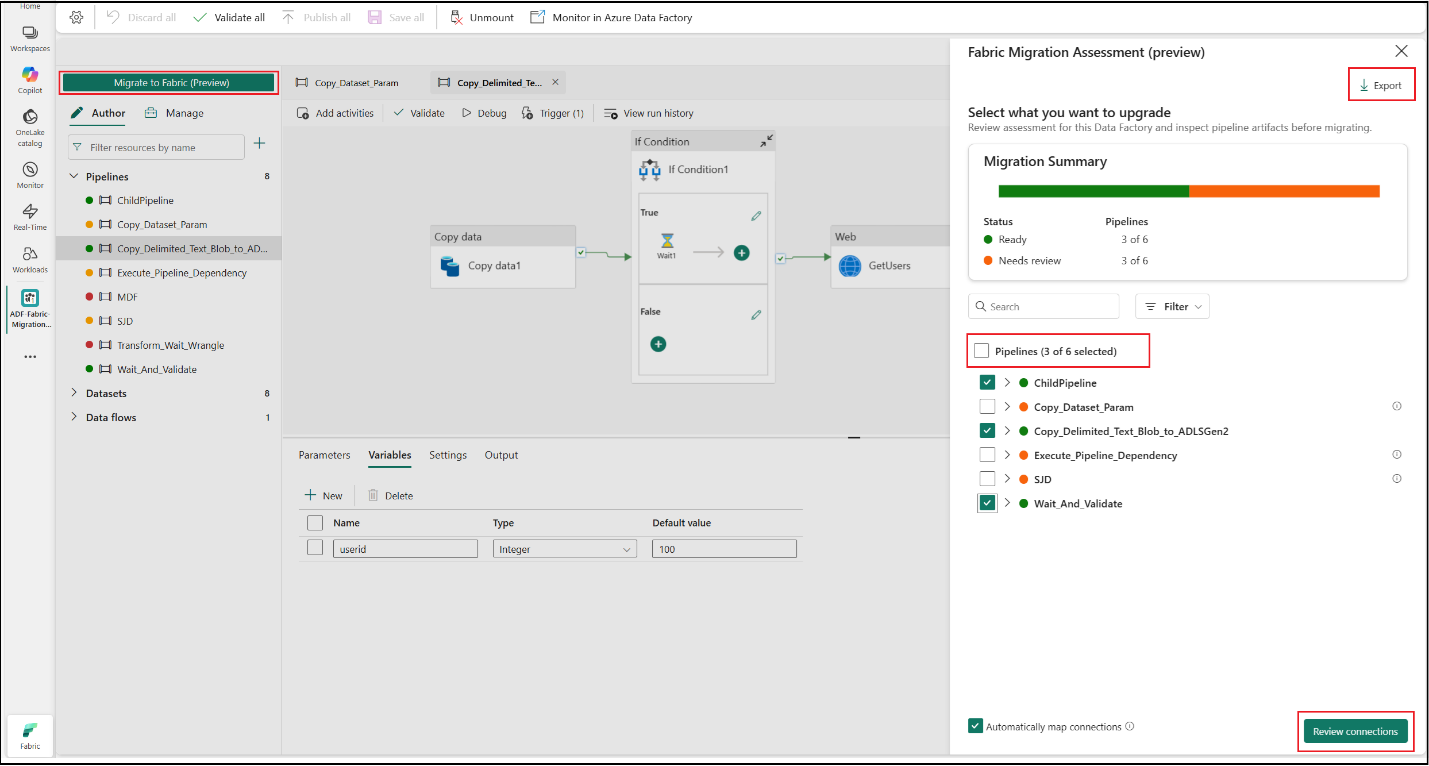Click the Review connections button
This screenshot has width=1429, height=766.
[x=1355, y=731]
